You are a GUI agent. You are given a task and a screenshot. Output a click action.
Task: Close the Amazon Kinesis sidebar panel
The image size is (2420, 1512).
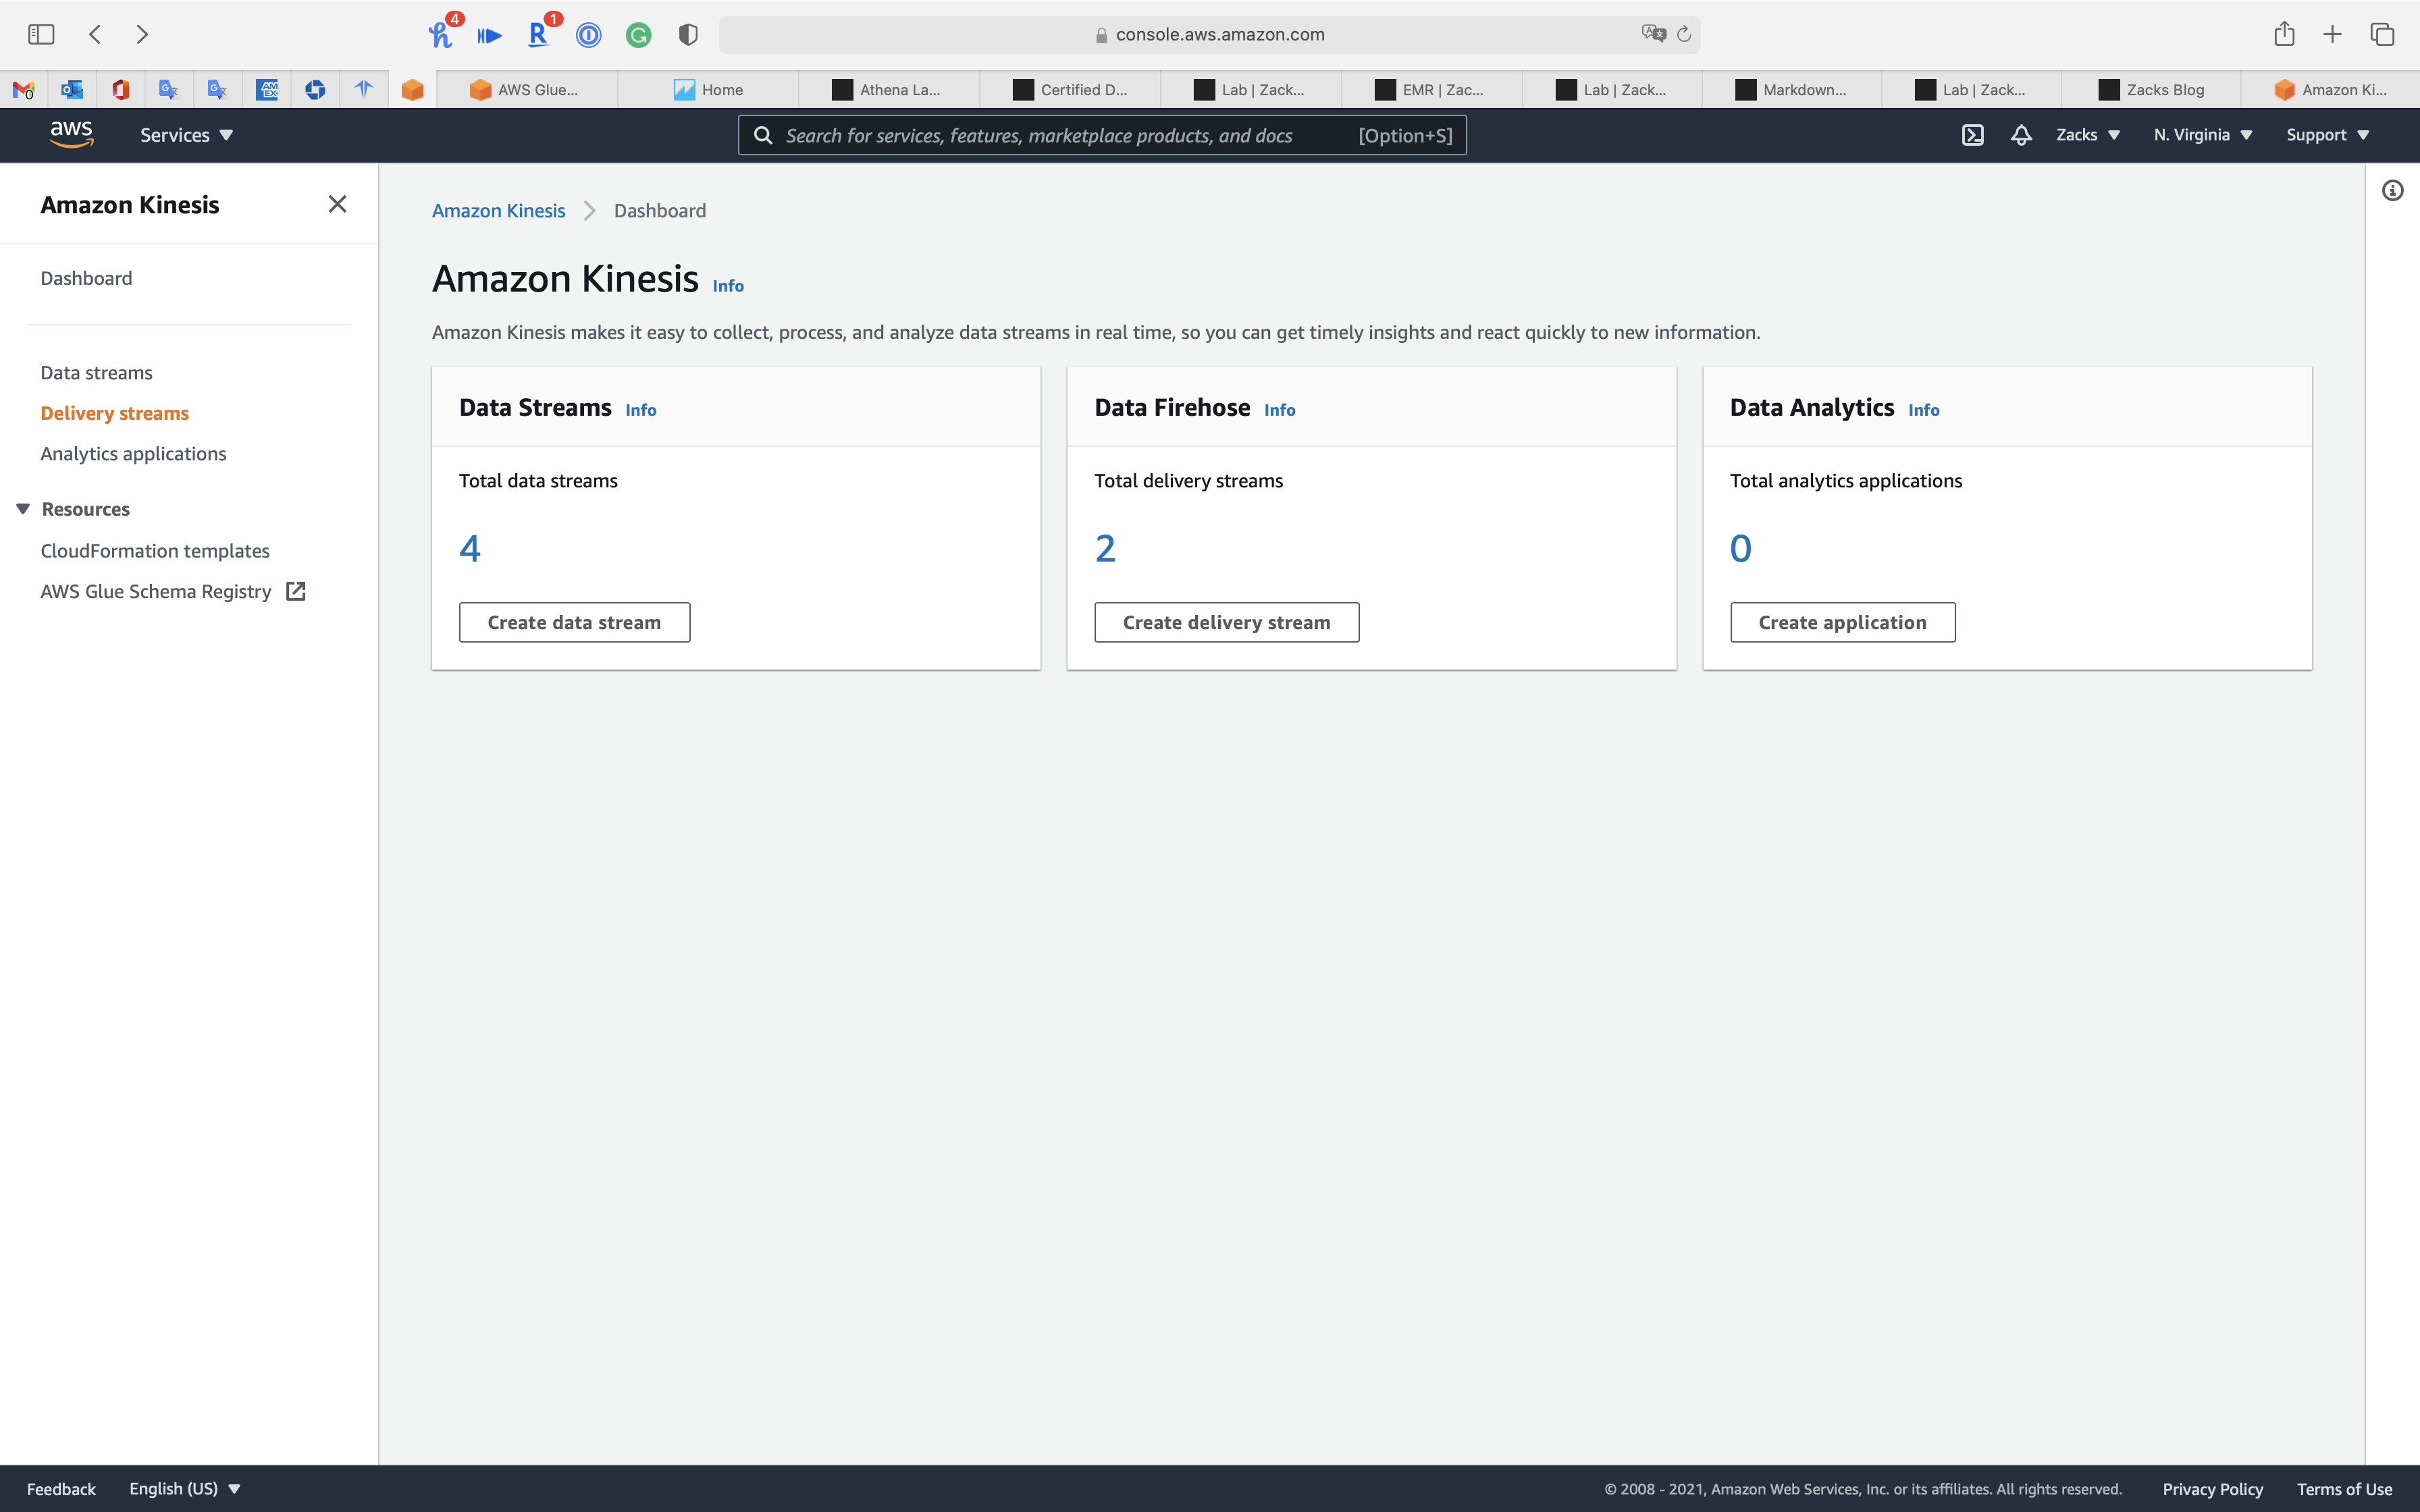coord(337,204)
